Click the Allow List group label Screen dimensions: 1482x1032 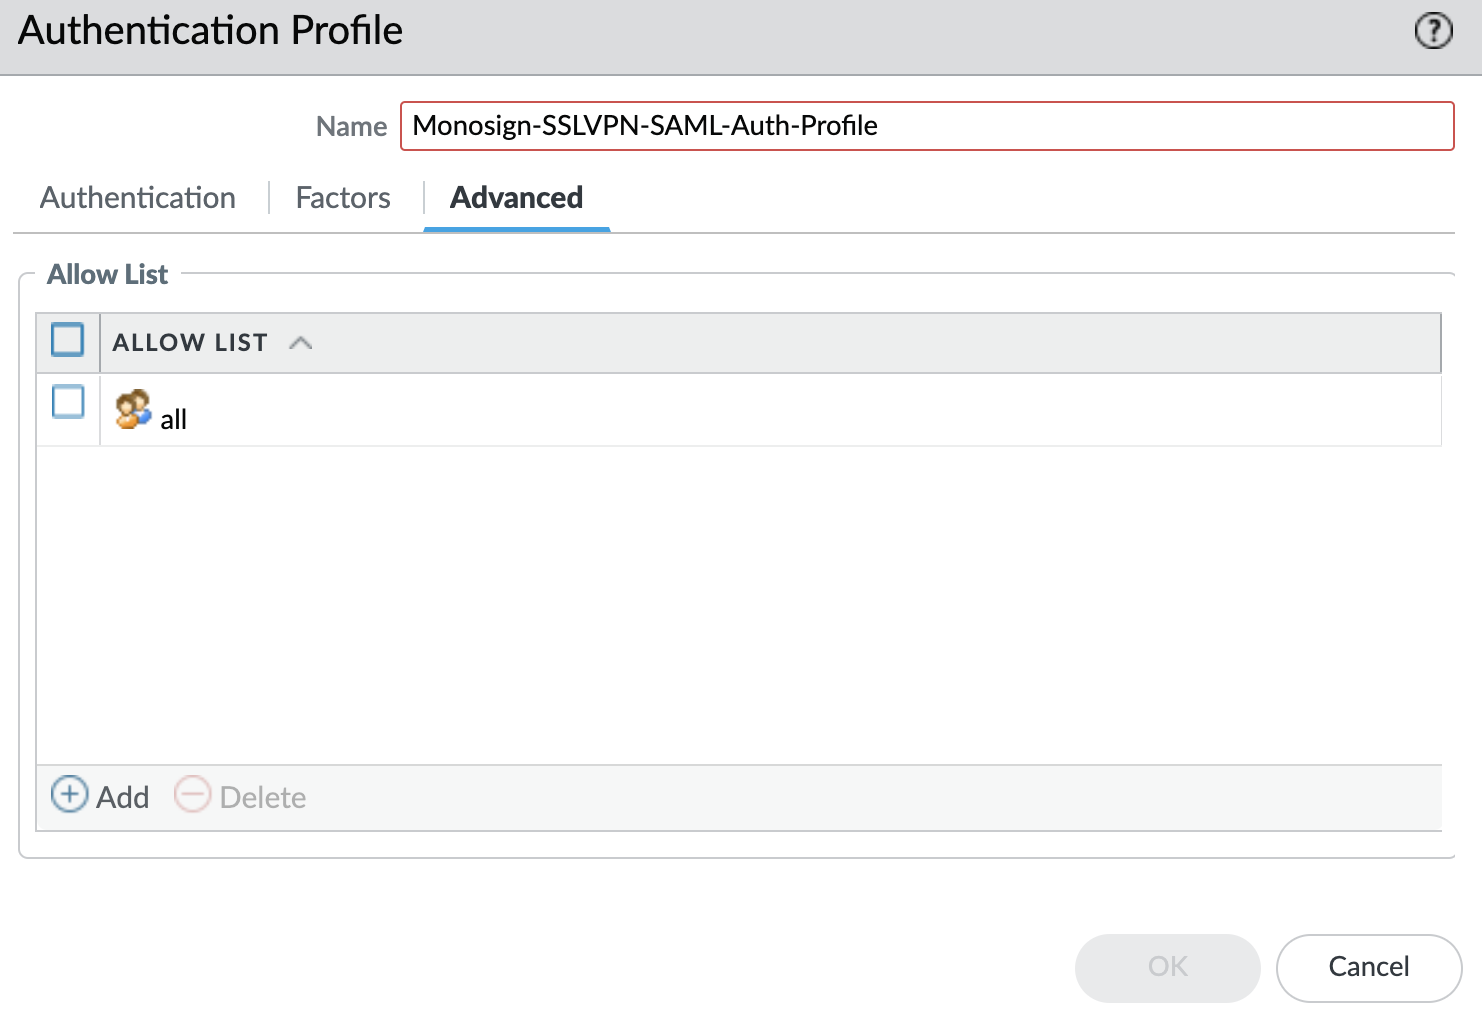pyautogui.click(x=108, y=274)
